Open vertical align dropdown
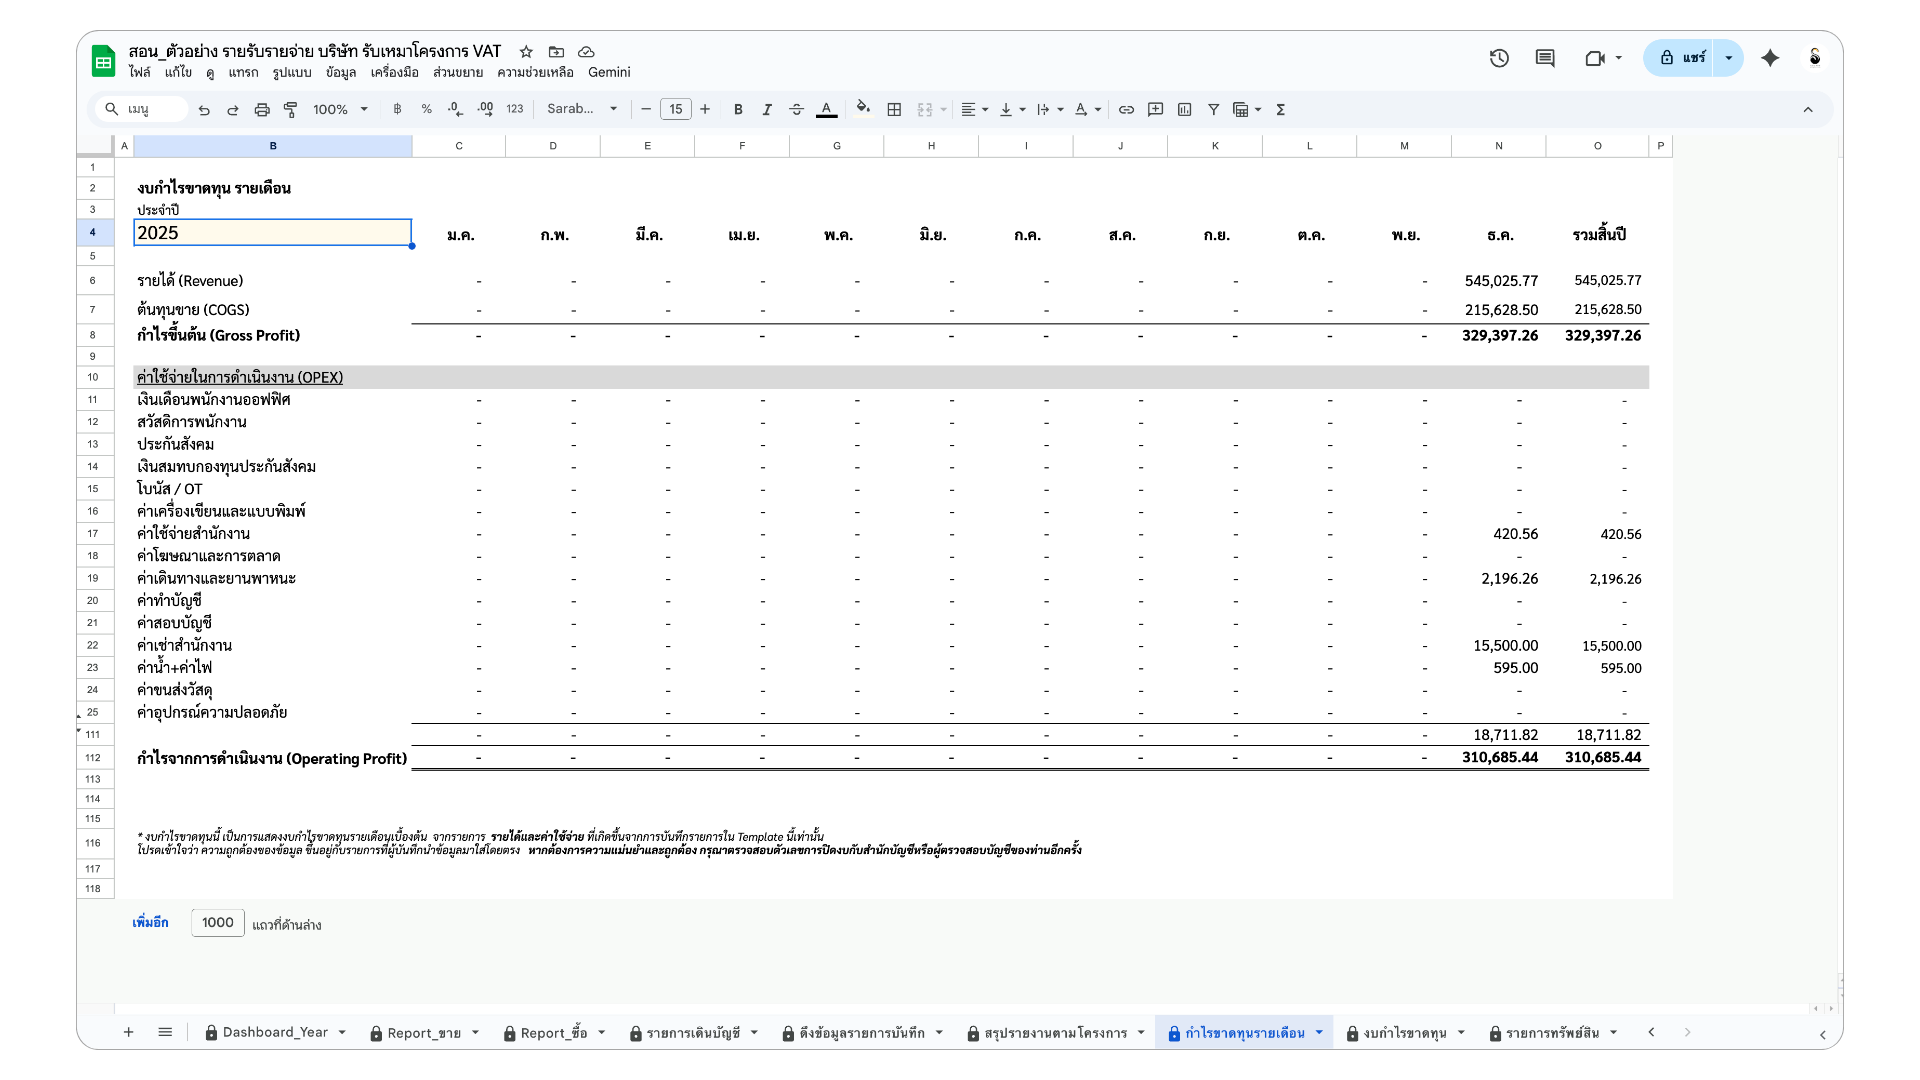The image size is (1920, 1080). pos(1012,110)
